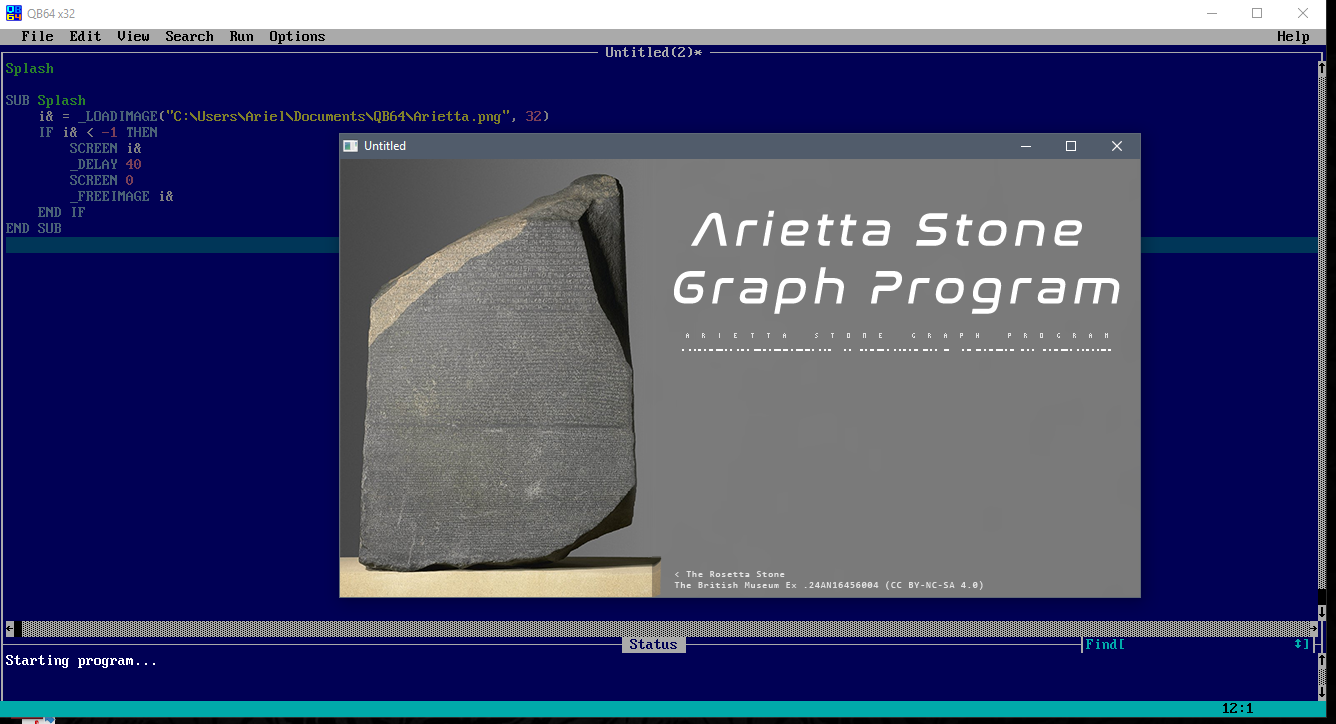Viewport: 1336px width, 724px height.
Task: Click the Untitled window's program icon
Action: coord(350,146)
